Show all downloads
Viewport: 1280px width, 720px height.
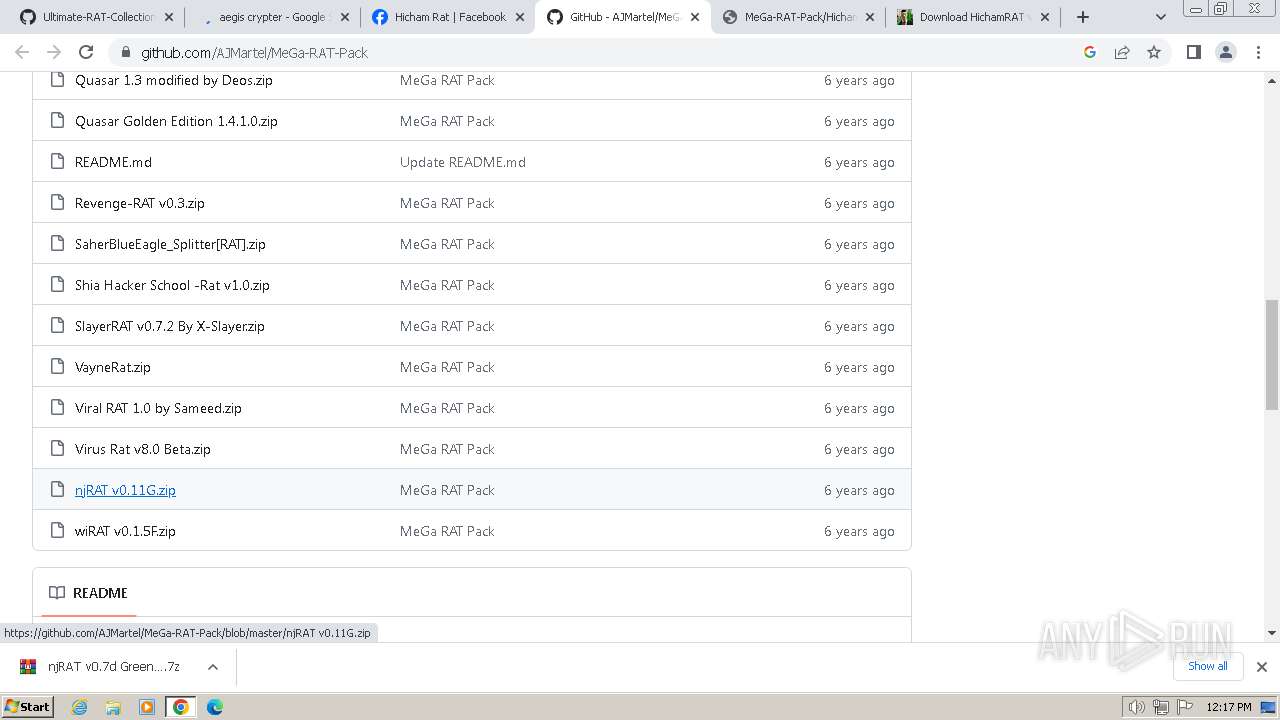click(1207, 666)
